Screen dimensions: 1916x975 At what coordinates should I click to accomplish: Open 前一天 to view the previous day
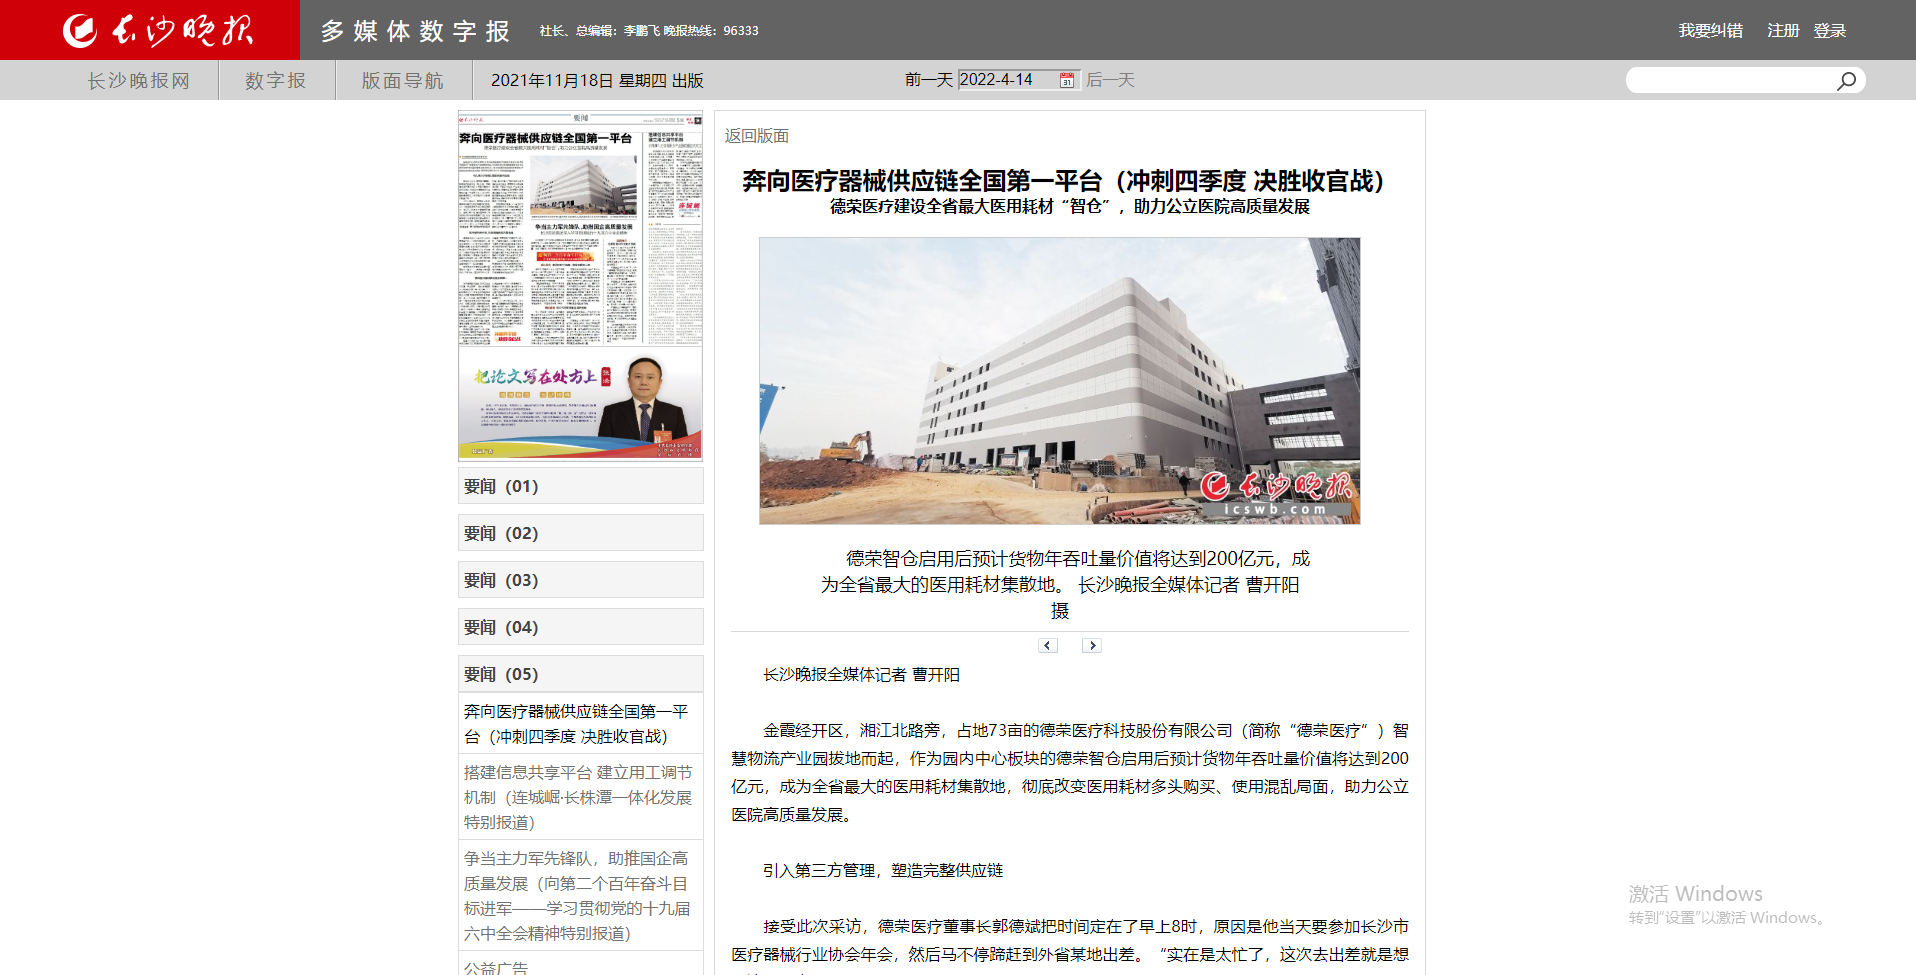click(x=927, y=79)
